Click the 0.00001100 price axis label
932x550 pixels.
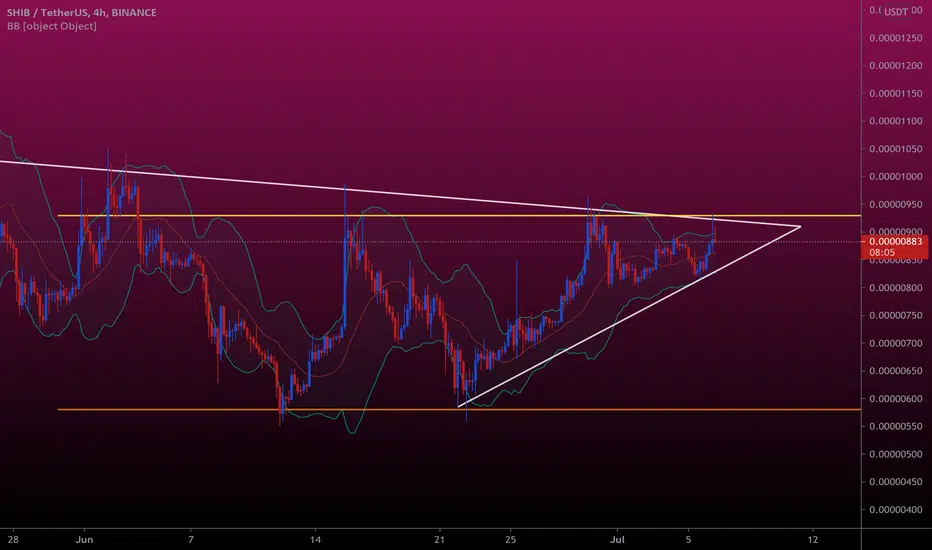(896, 121)
